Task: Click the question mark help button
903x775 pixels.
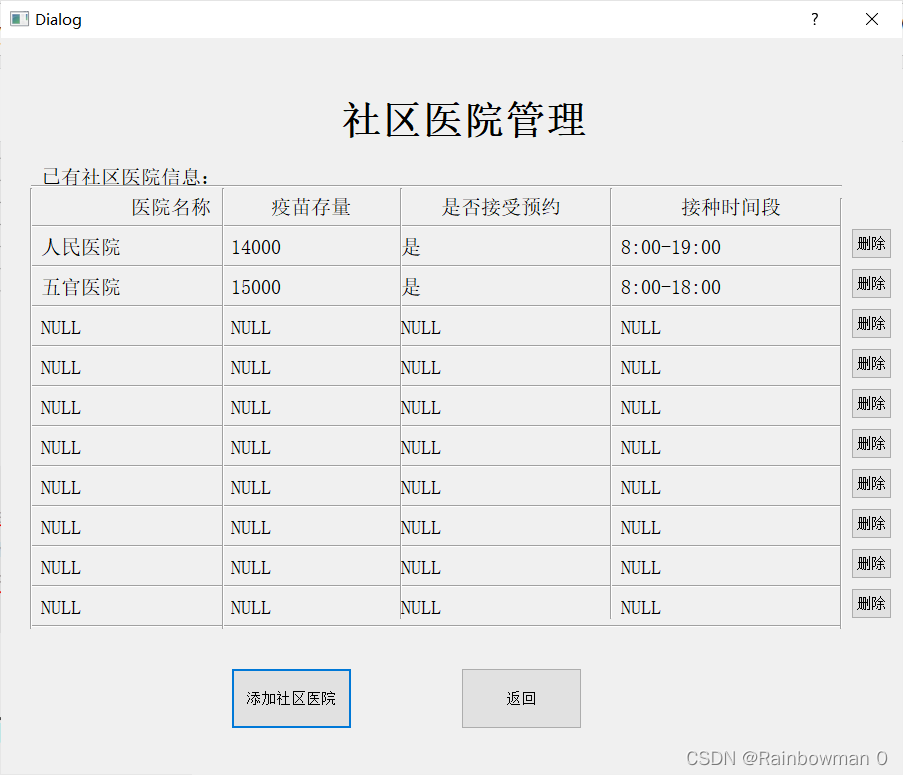Action: pos(814,19)
